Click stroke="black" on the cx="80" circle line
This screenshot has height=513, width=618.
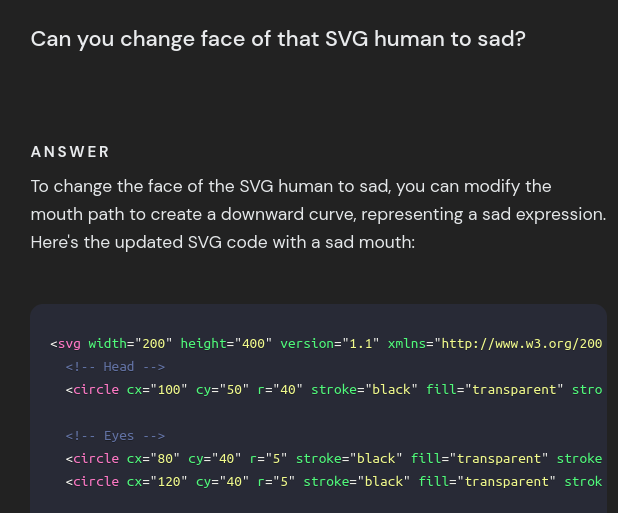click(x=349, y=459)
